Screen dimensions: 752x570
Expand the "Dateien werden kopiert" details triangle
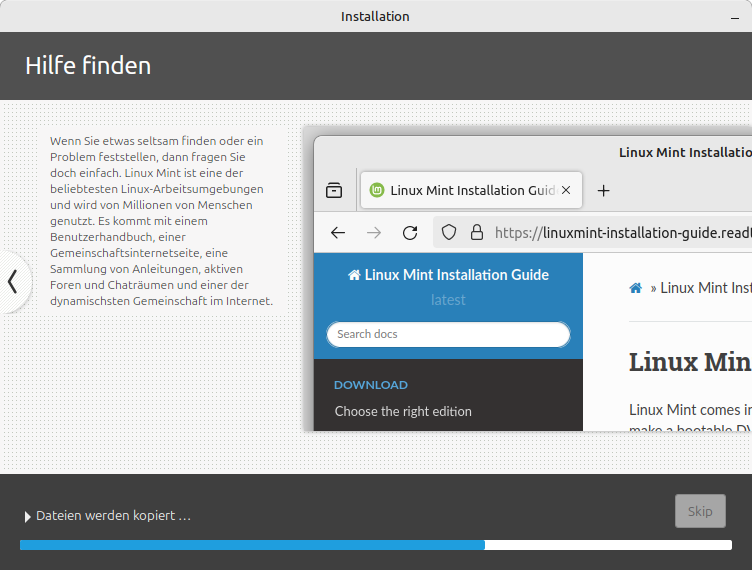(x=27, y=517)
